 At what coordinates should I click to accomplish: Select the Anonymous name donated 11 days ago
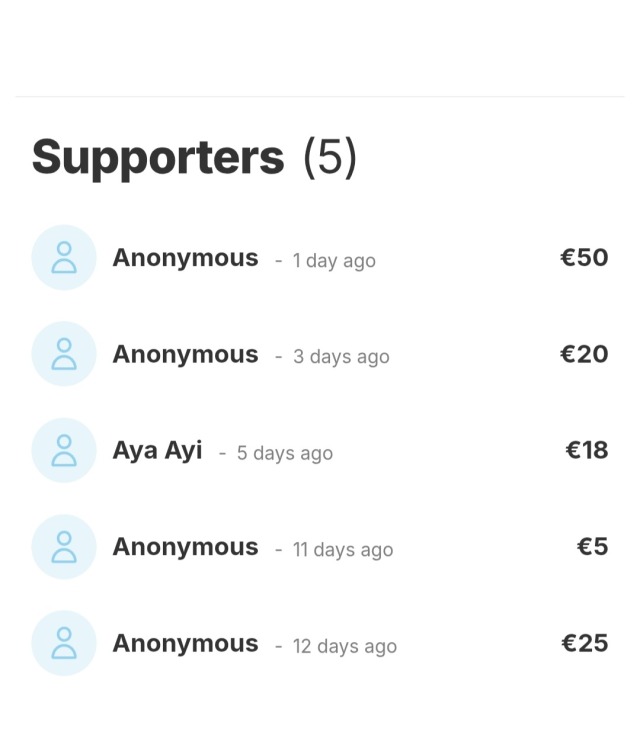coord(186,548)
